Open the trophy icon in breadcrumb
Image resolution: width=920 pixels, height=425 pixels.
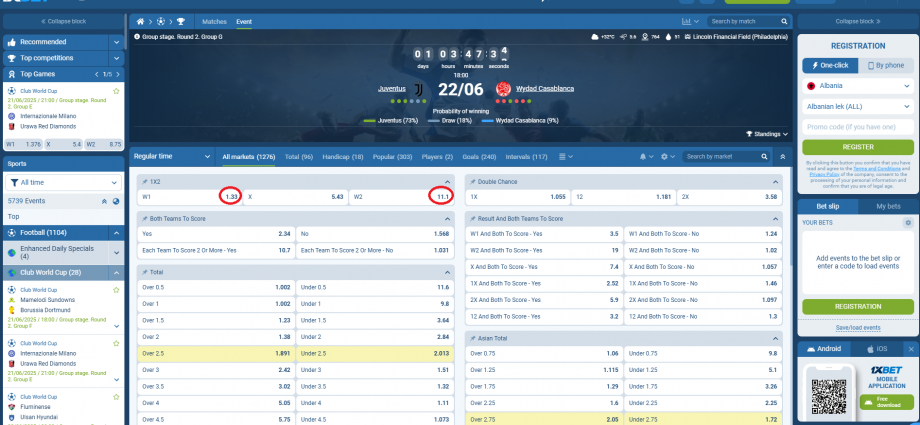pyautogui.click(x=180, y=22)
